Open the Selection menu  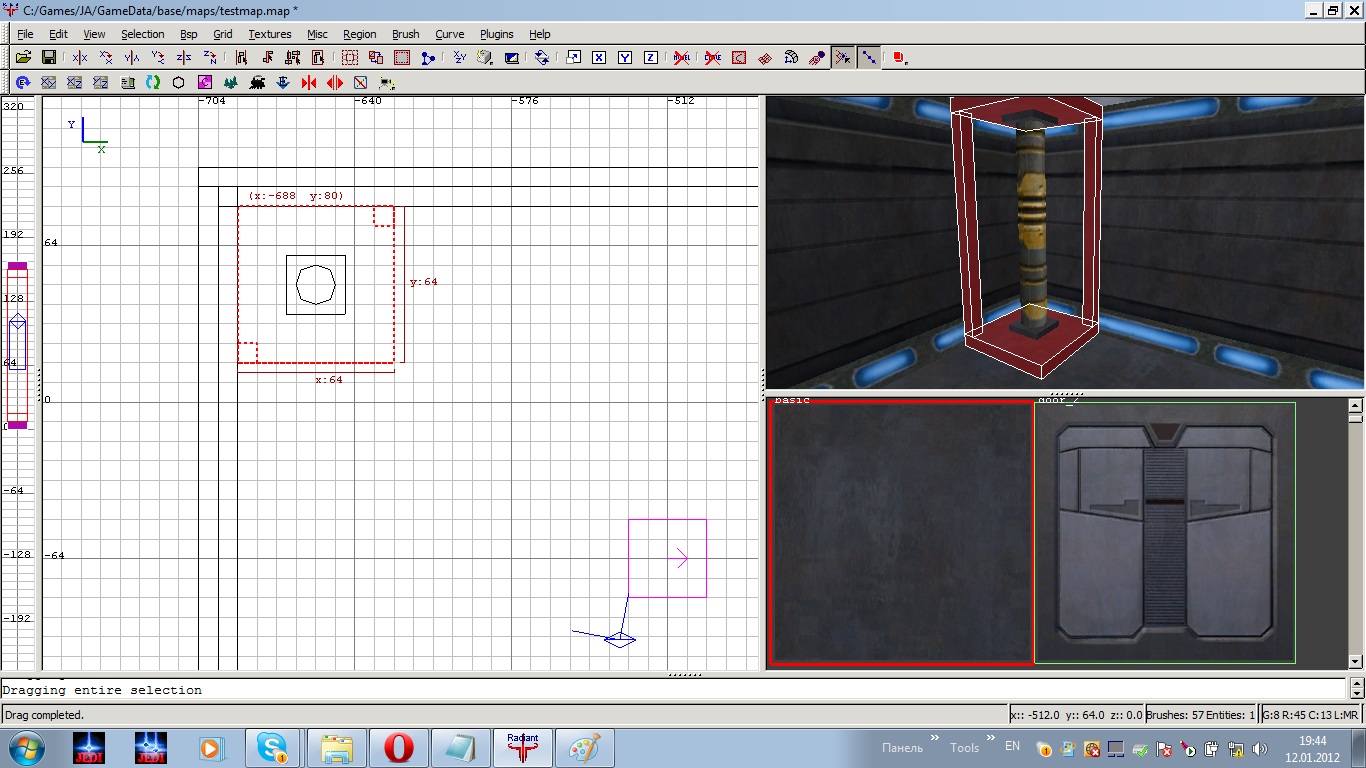142,34
